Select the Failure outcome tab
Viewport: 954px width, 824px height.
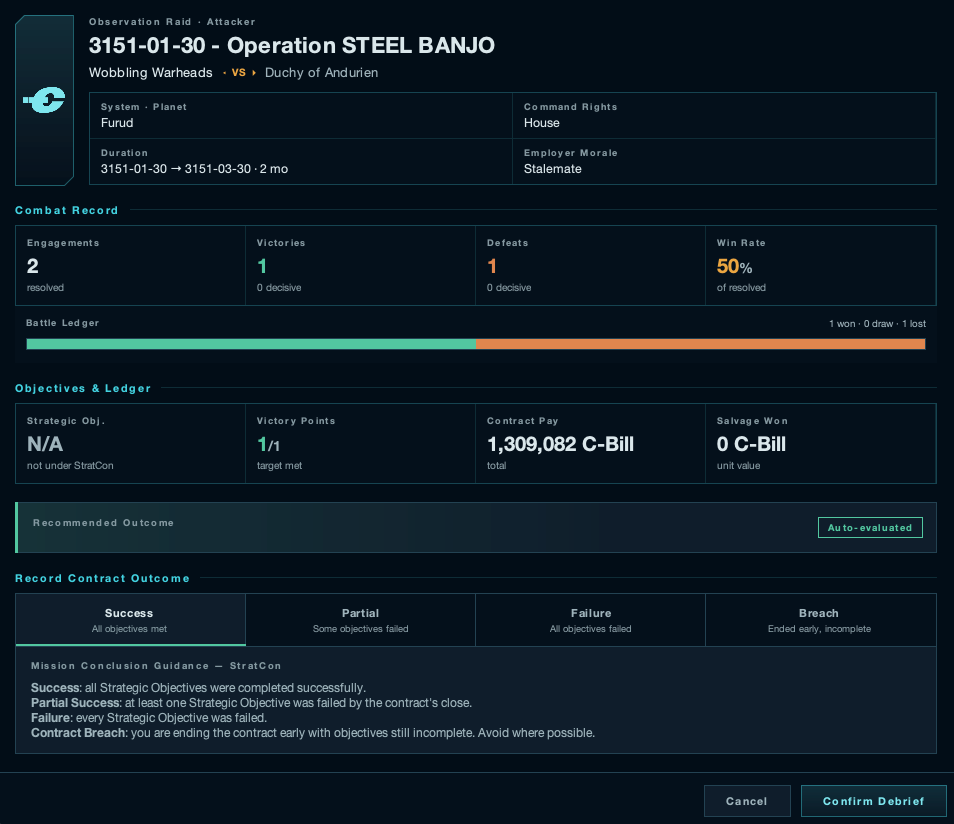[590, 620]
